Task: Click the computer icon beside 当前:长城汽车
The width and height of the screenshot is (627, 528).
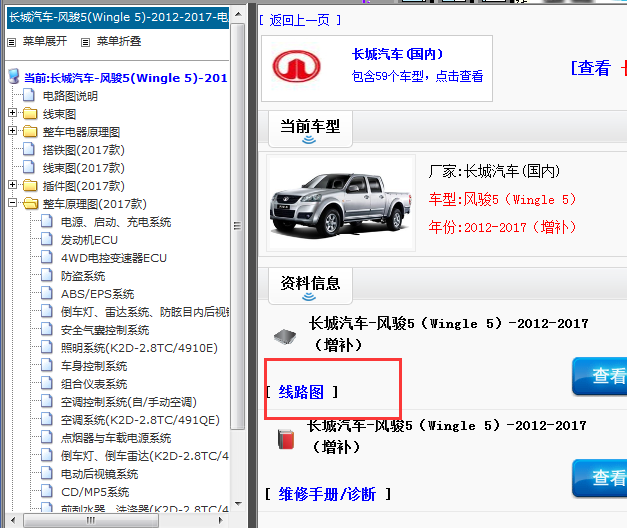Action: pos(14,76)
